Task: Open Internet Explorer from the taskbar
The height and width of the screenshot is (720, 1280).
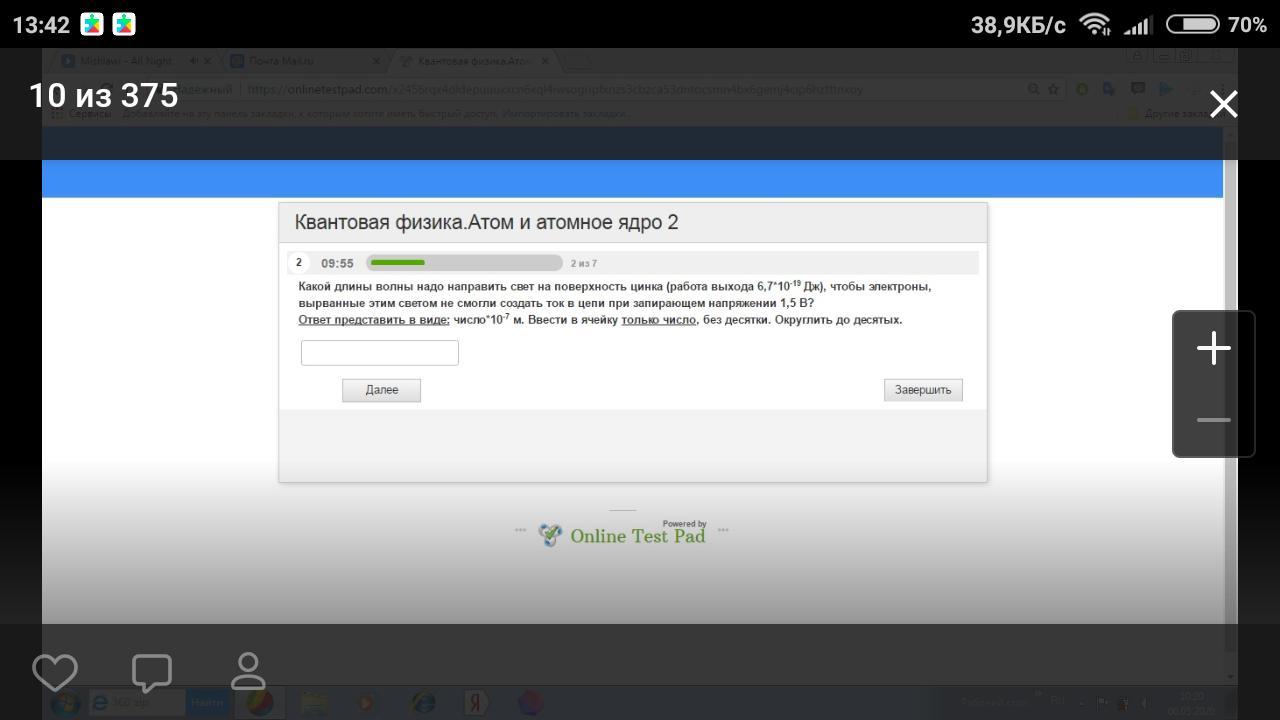Action: click(x=422, y=703)
